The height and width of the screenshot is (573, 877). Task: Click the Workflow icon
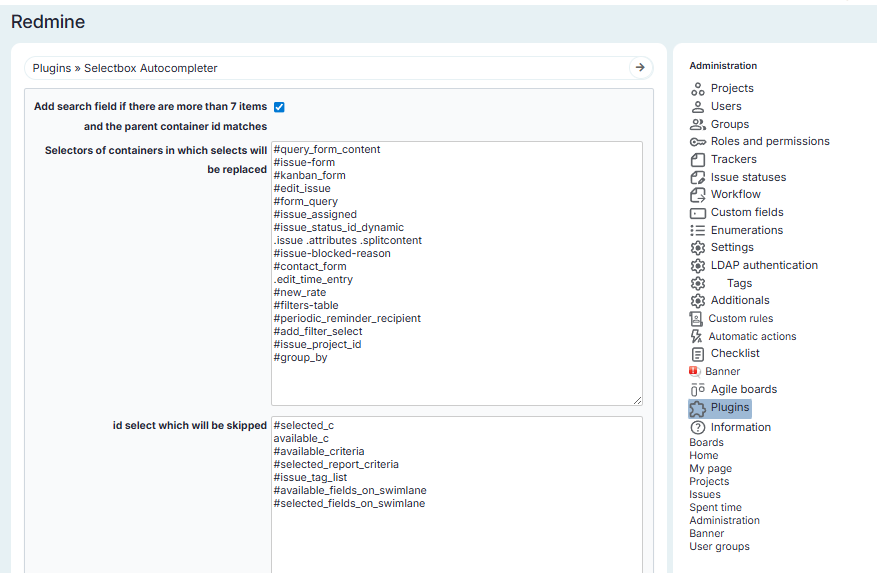coord(698,195)
